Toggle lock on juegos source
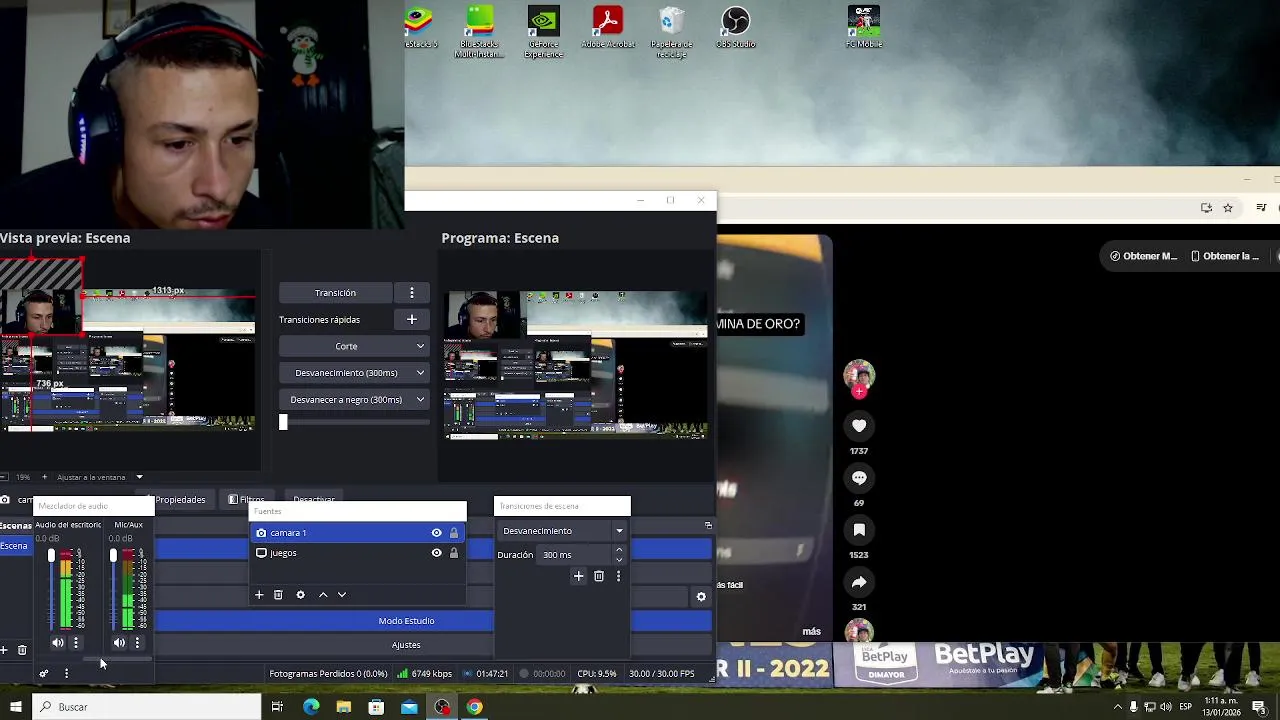Image resolution: width=1280 pixels, height=720 pixels. [454, 553]
